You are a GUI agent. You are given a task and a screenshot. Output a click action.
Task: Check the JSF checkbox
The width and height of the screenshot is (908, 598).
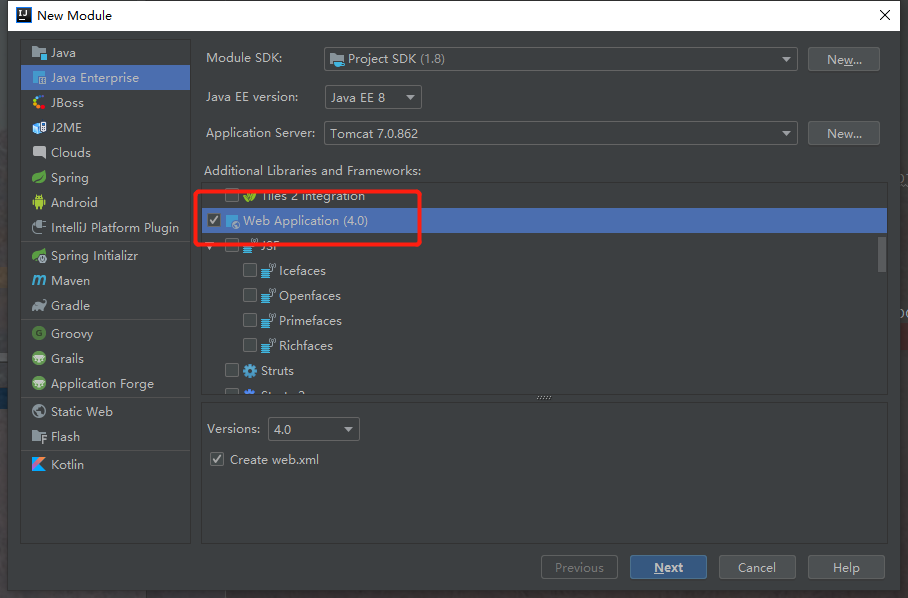click(x=232, y=245)
